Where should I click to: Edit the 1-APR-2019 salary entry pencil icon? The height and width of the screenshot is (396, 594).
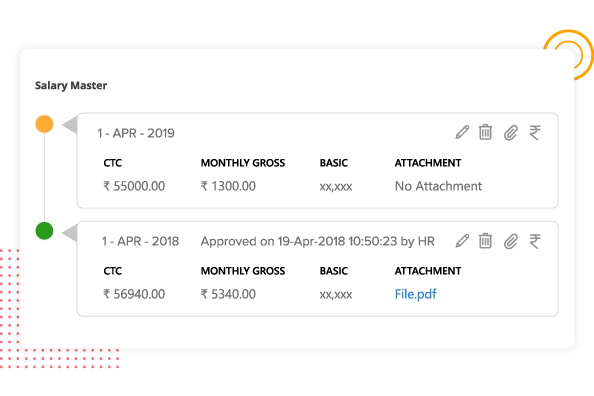click(x=462, y=132)
